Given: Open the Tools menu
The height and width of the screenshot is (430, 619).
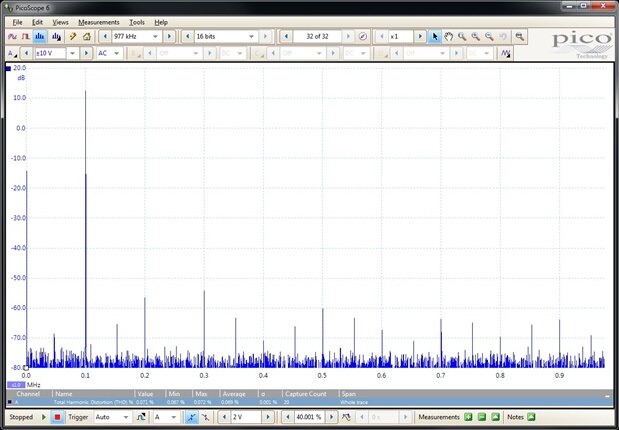Looking at the screenshot, I should point(137,22).
